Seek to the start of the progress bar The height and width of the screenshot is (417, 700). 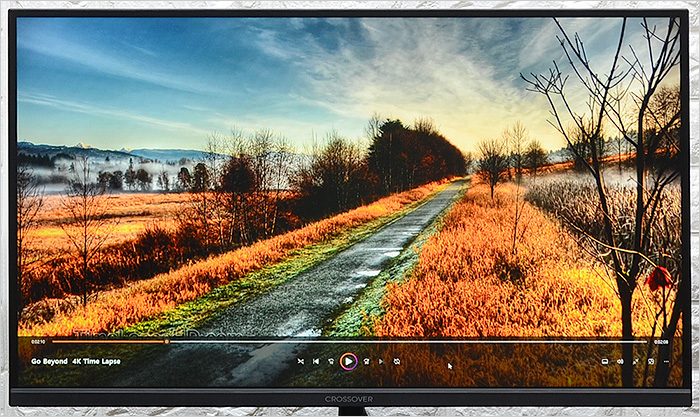pyautogui.click(x=55, y=342)
